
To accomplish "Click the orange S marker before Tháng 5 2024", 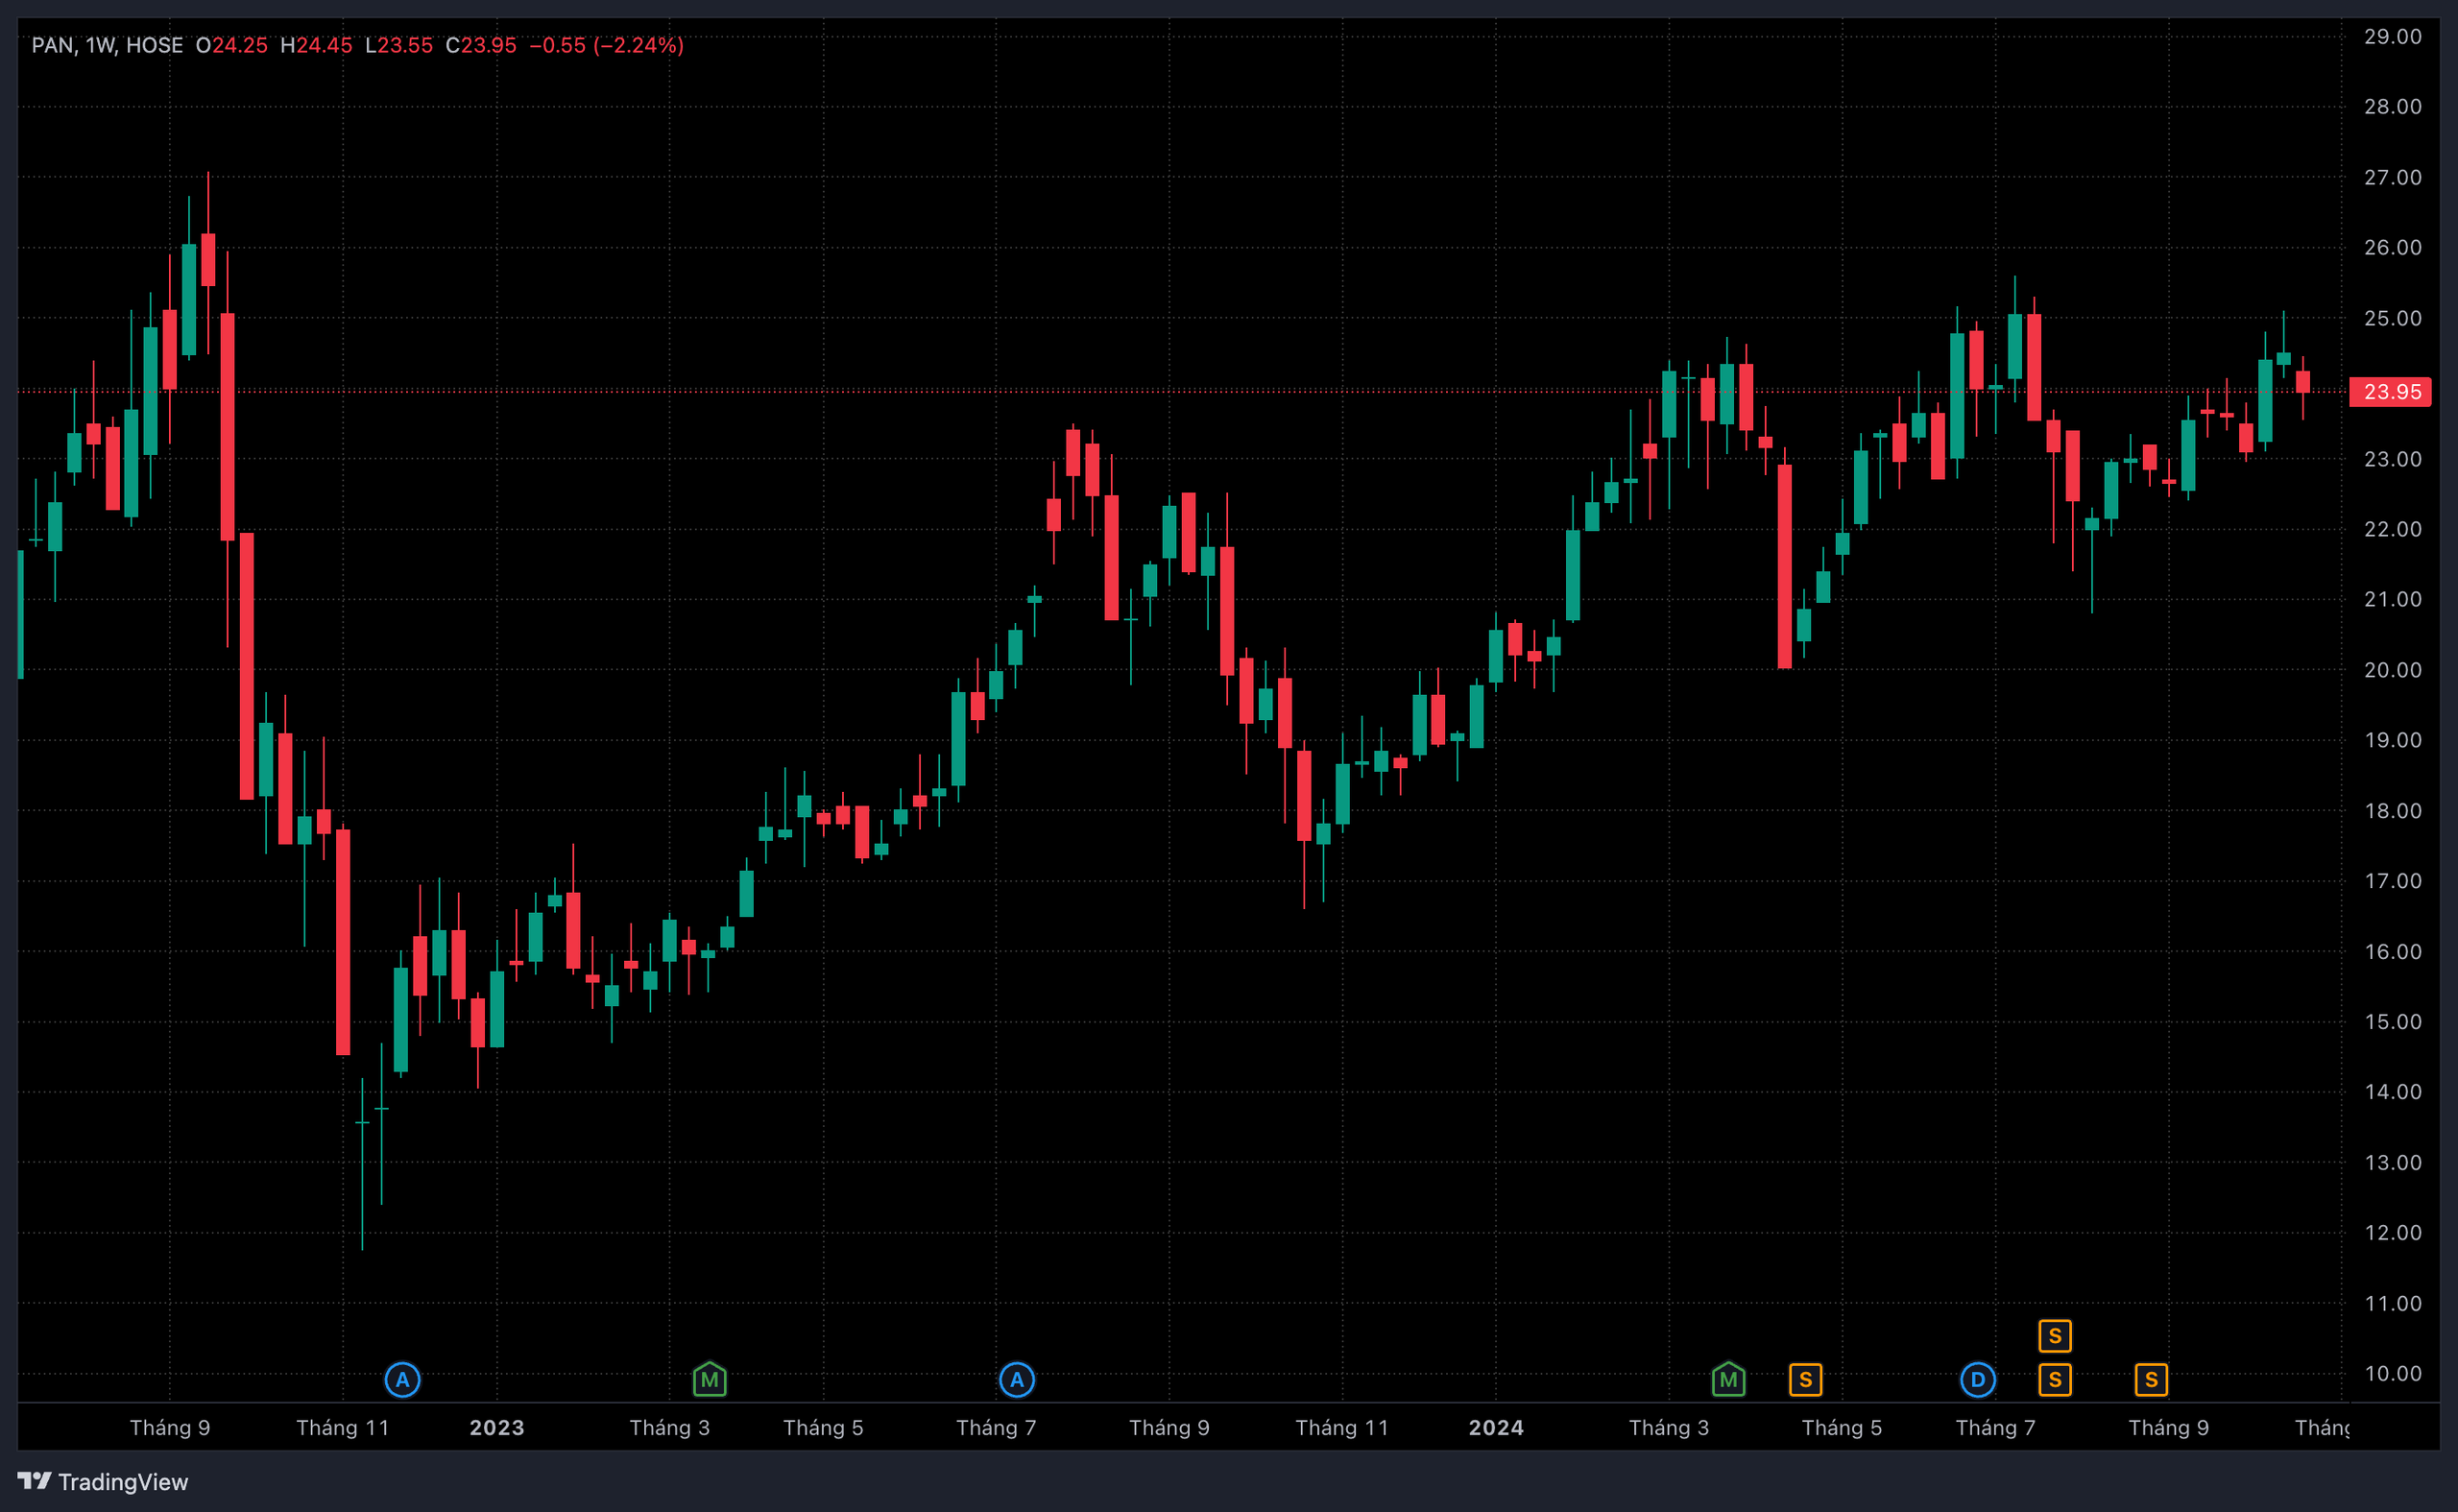I will tap(1805, 1380).
